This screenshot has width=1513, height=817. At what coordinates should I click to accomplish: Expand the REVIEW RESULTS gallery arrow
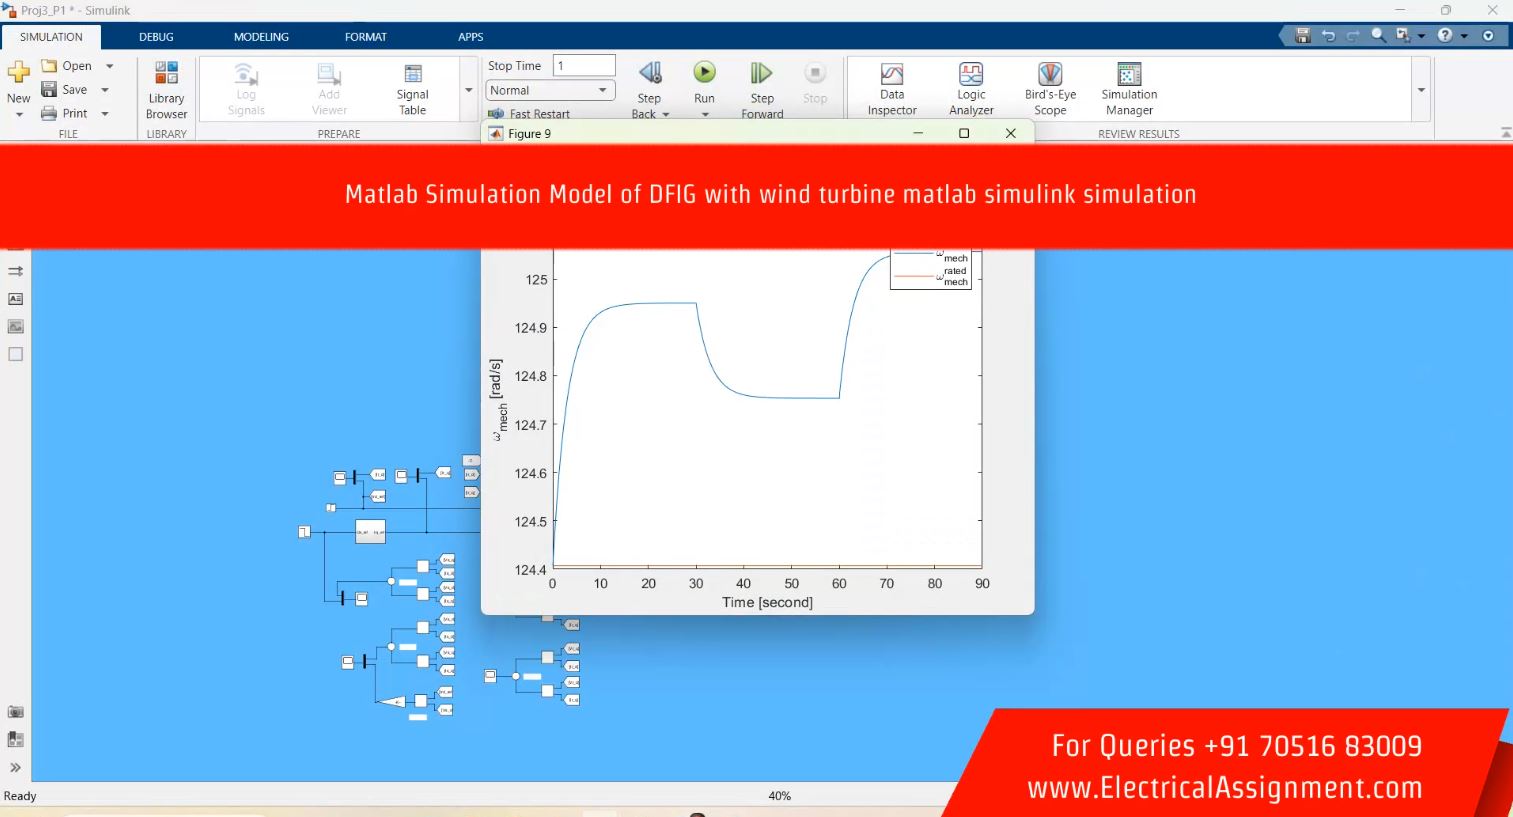pos(1421,90)
